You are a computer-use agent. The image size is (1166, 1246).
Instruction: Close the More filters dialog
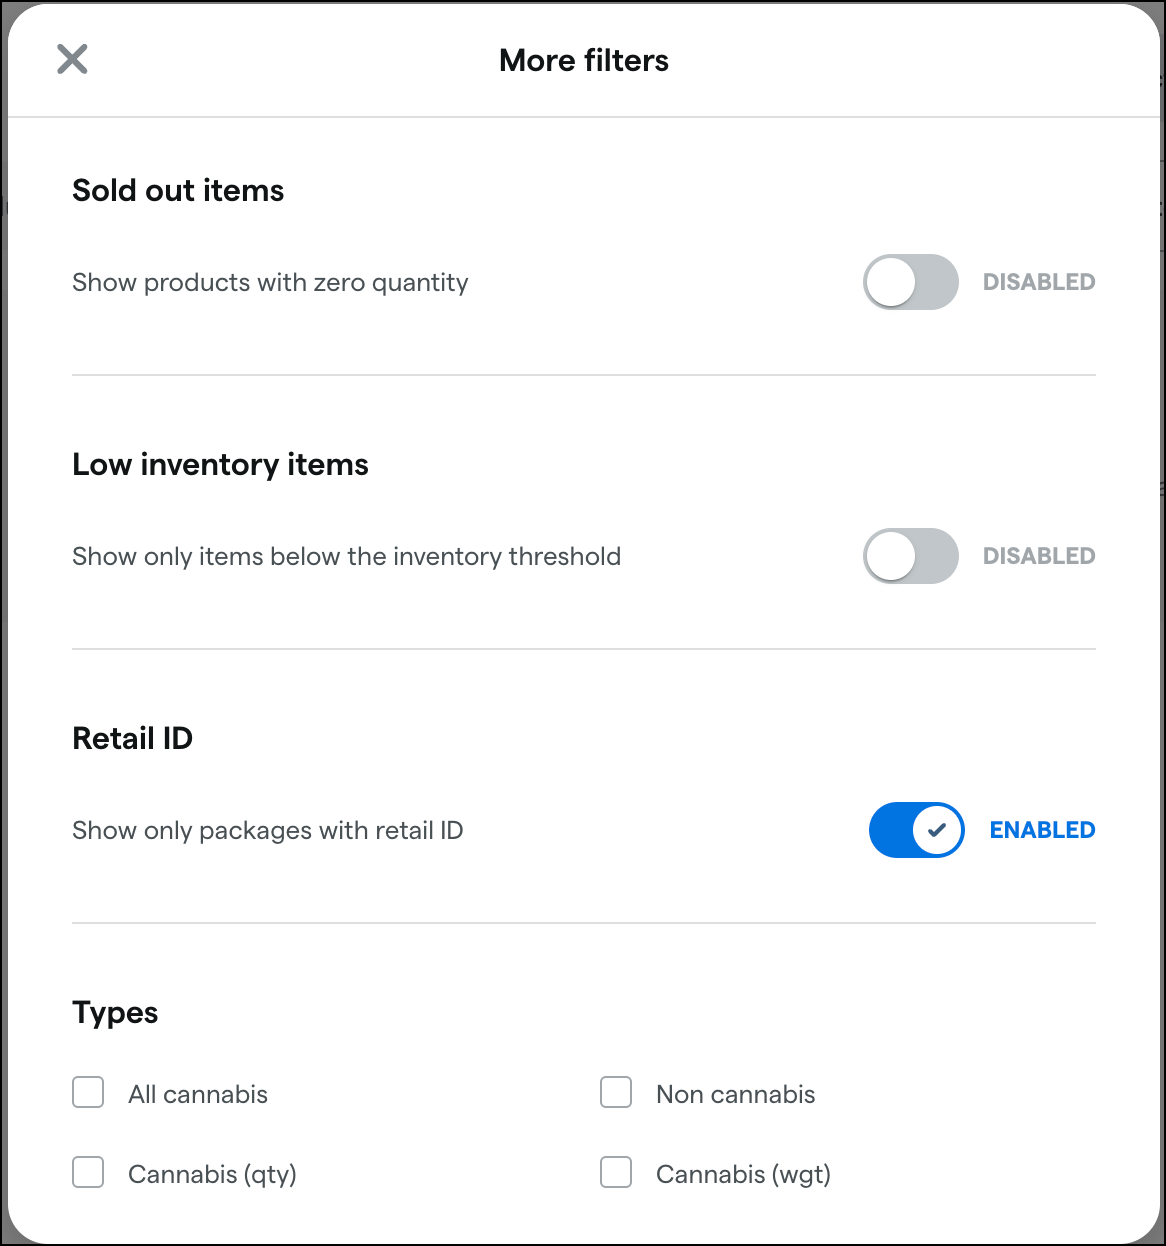pyautogui.click(x=72, y=59)
